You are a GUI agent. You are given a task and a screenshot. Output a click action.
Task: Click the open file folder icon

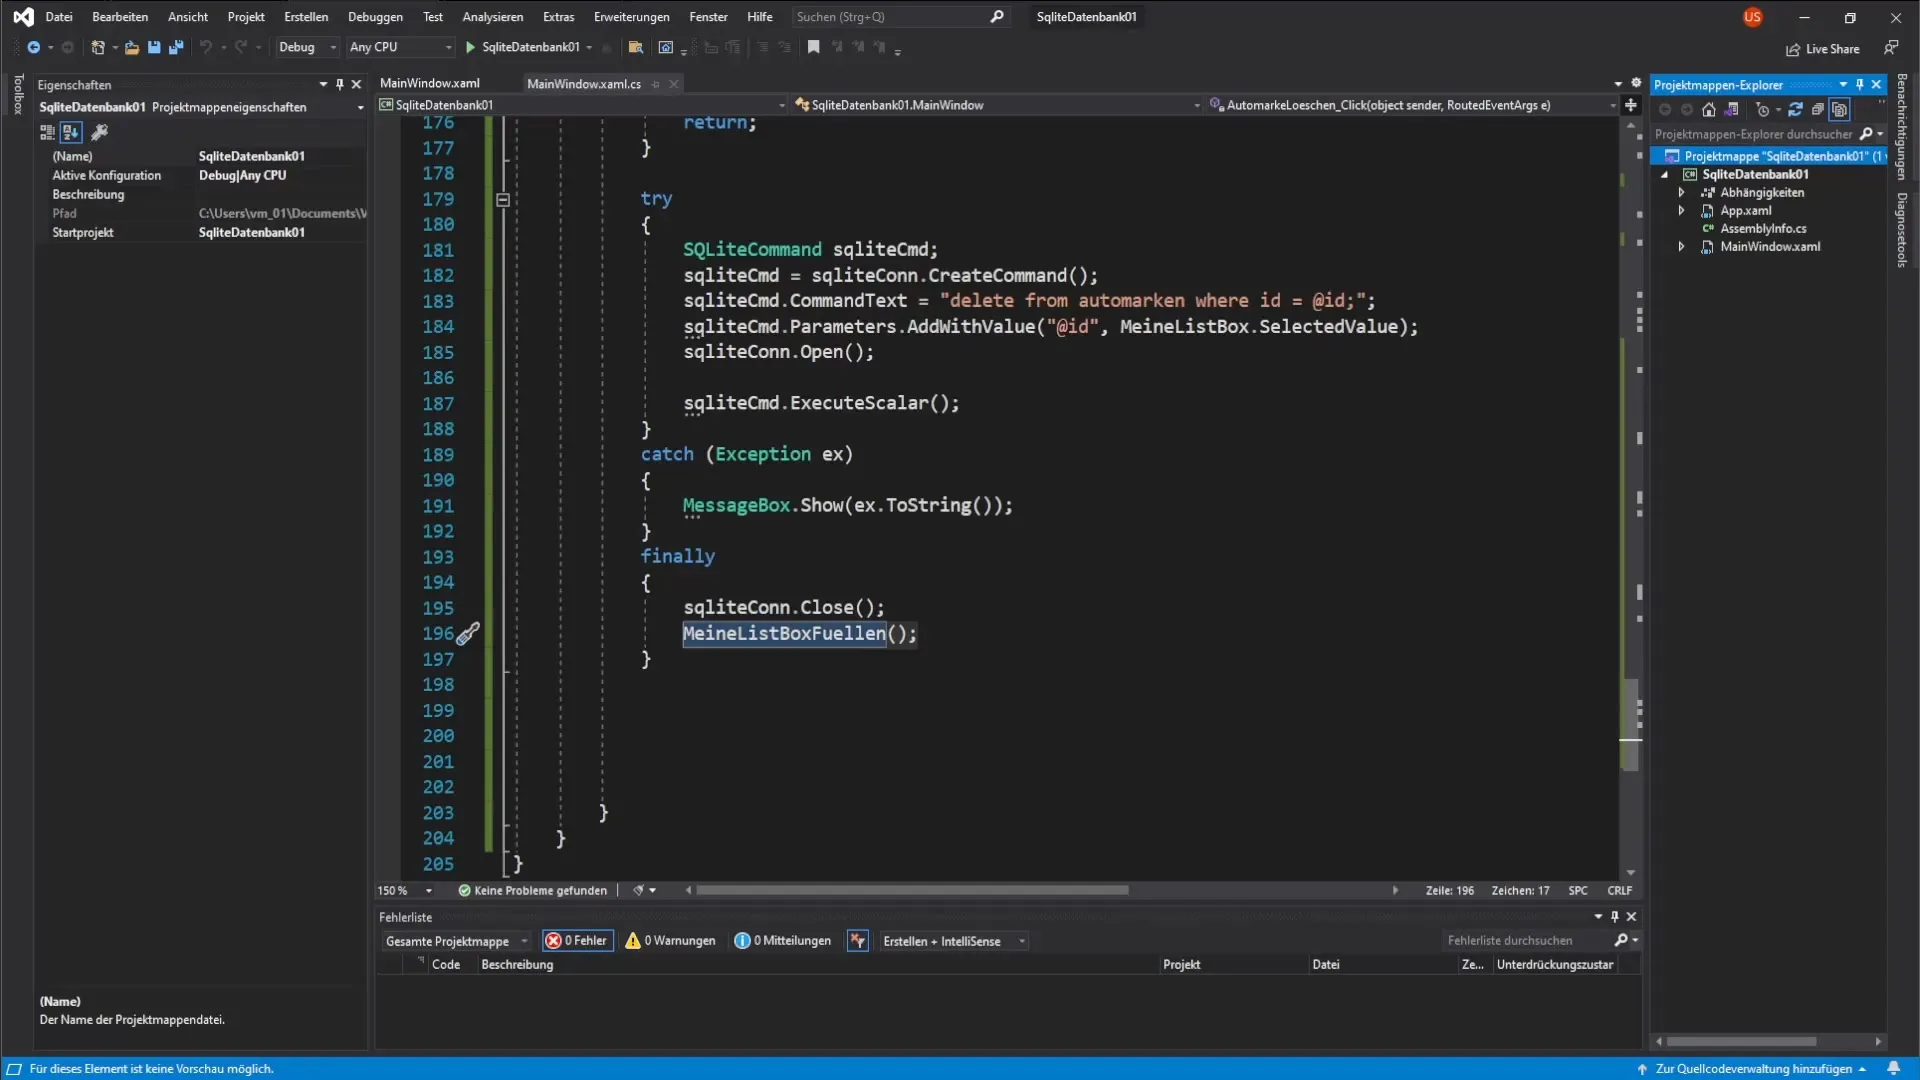pos(131,47)
